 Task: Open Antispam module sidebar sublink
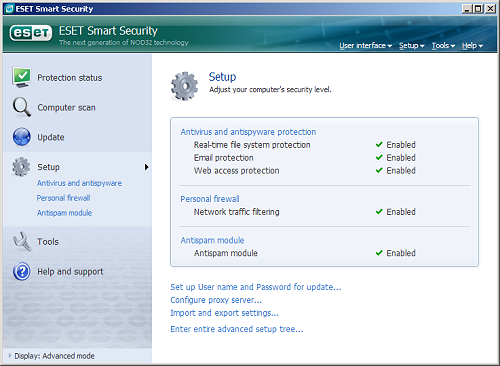[x=64, y=213]
